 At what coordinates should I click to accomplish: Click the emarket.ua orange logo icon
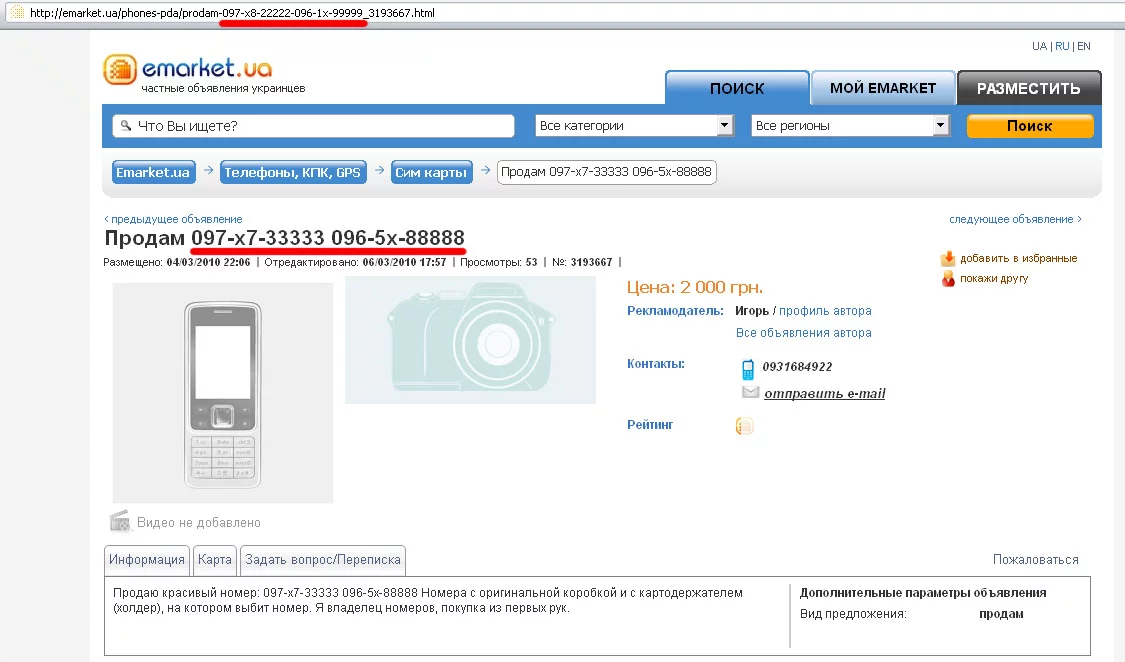point(120,70)
